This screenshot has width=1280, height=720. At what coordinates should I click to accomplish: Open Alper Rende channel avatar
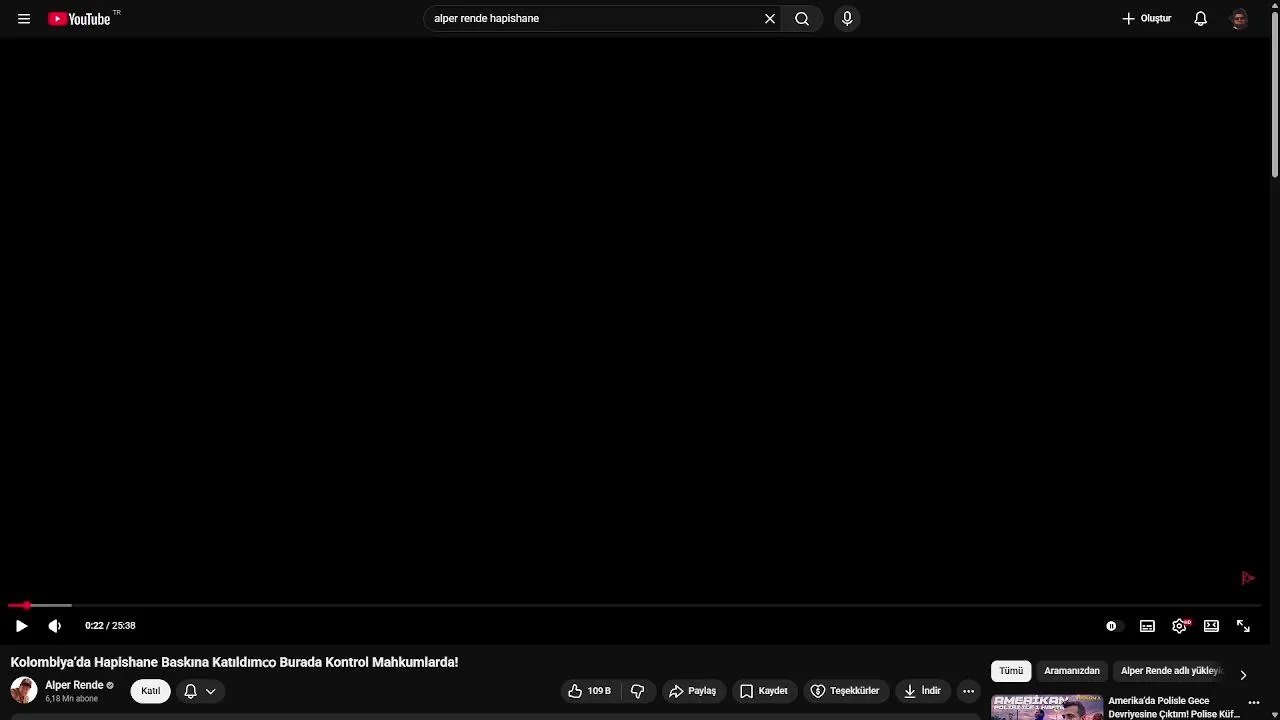(24, 690)
